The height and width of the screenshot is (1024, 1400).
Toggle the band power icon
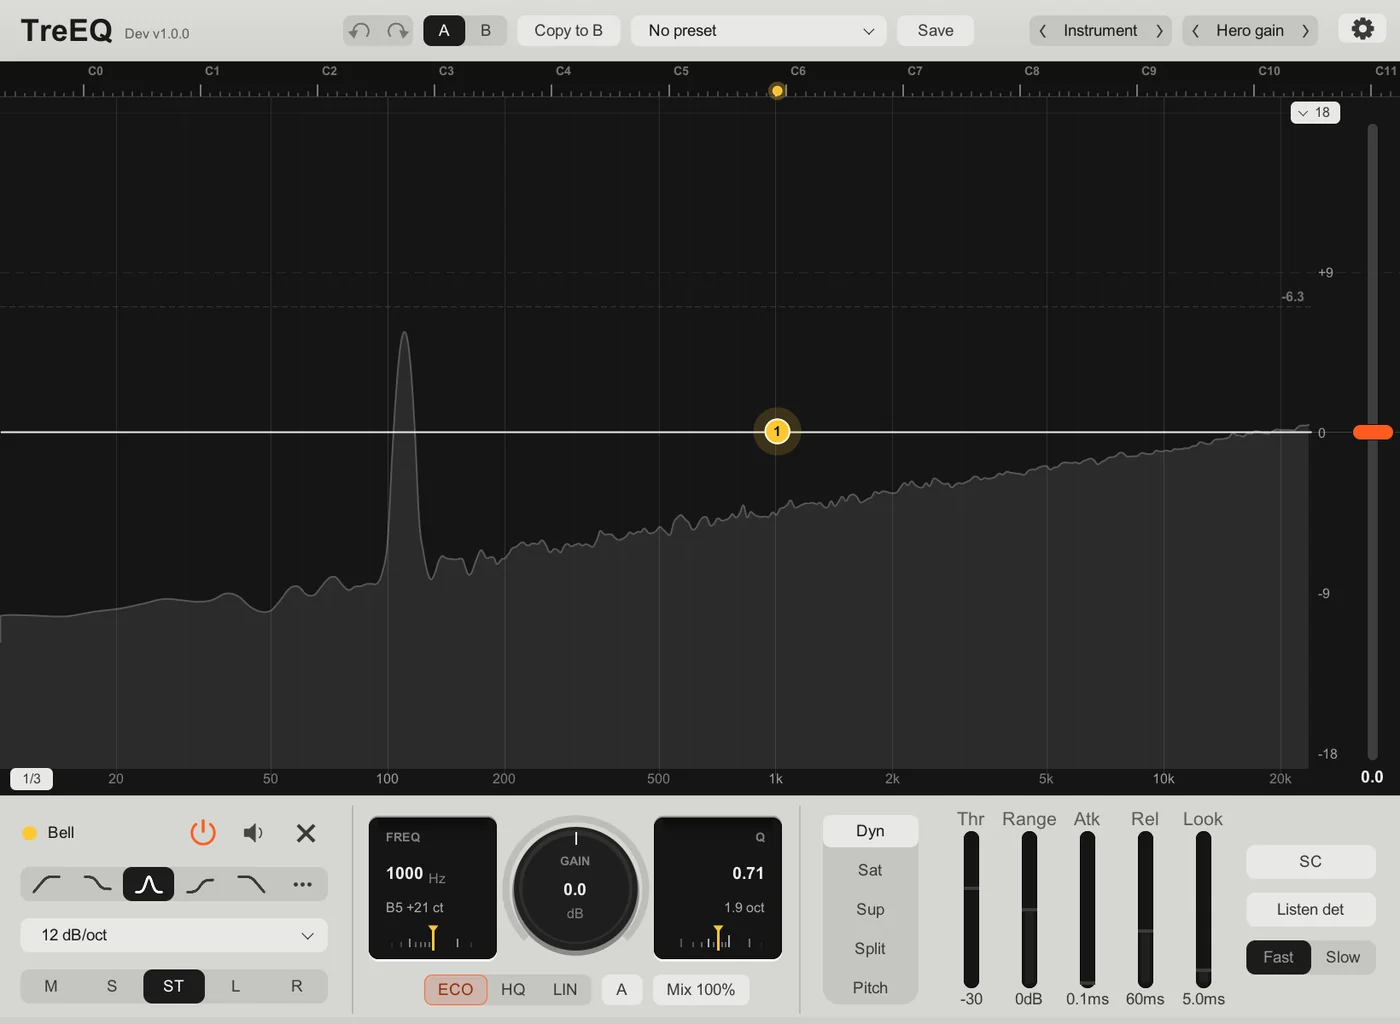coord(203,832)
